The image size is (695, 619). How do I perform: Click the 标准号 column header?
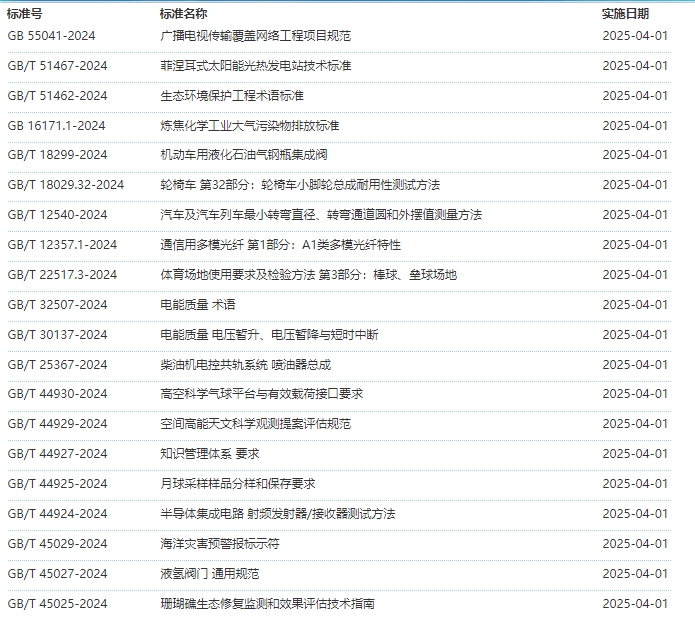(x=24, y=14)
